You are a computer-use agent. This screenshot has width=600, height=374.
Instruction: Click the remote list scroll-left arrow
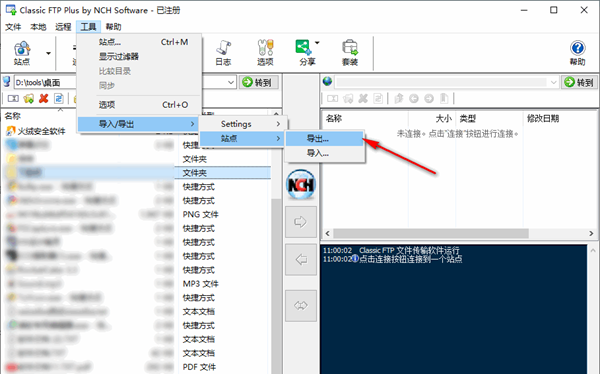pos(328,233)
